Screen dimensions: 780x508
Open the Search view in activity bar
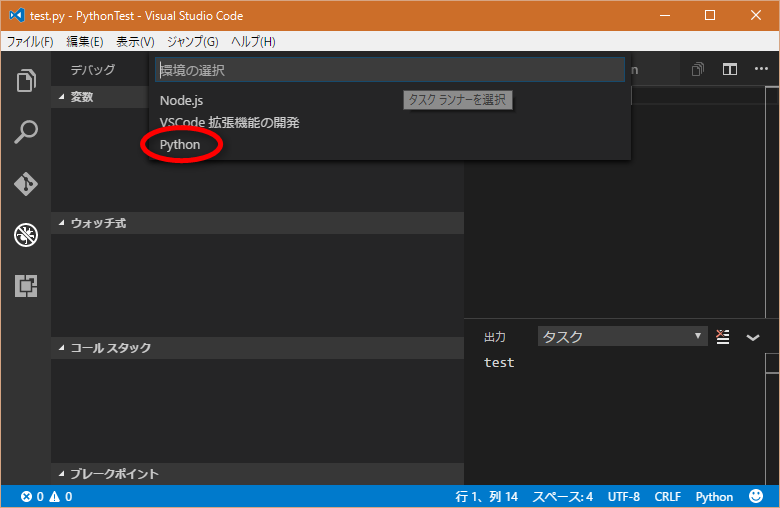tap(26, 132)
